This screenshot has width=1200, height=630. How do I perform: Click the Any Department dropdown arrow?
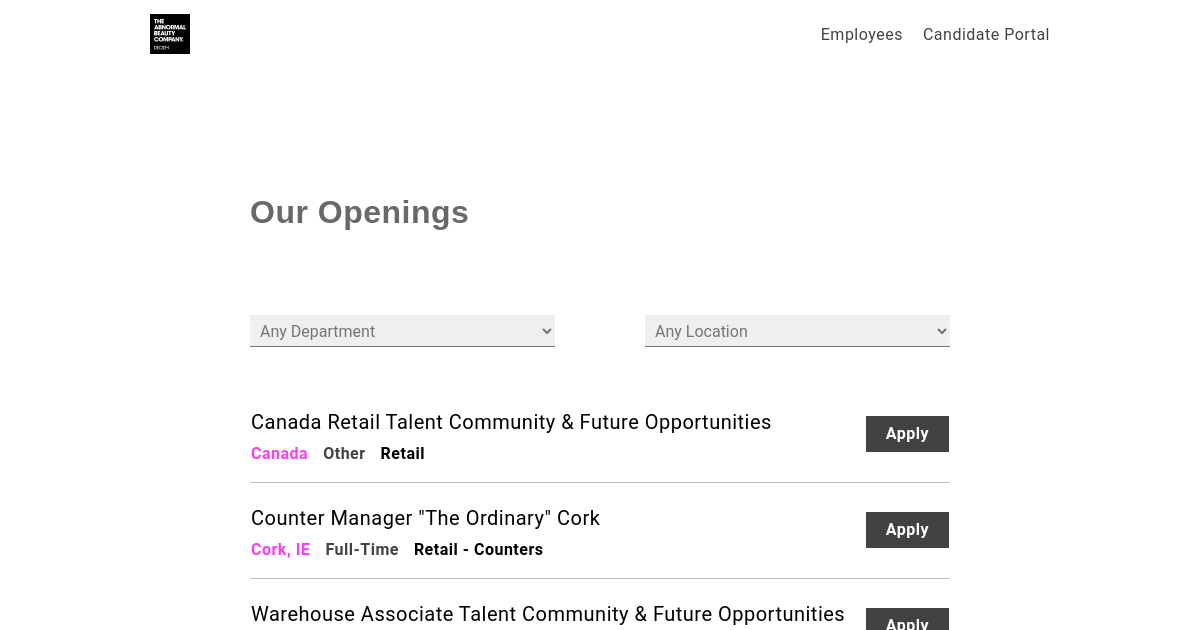coord(546,331)
